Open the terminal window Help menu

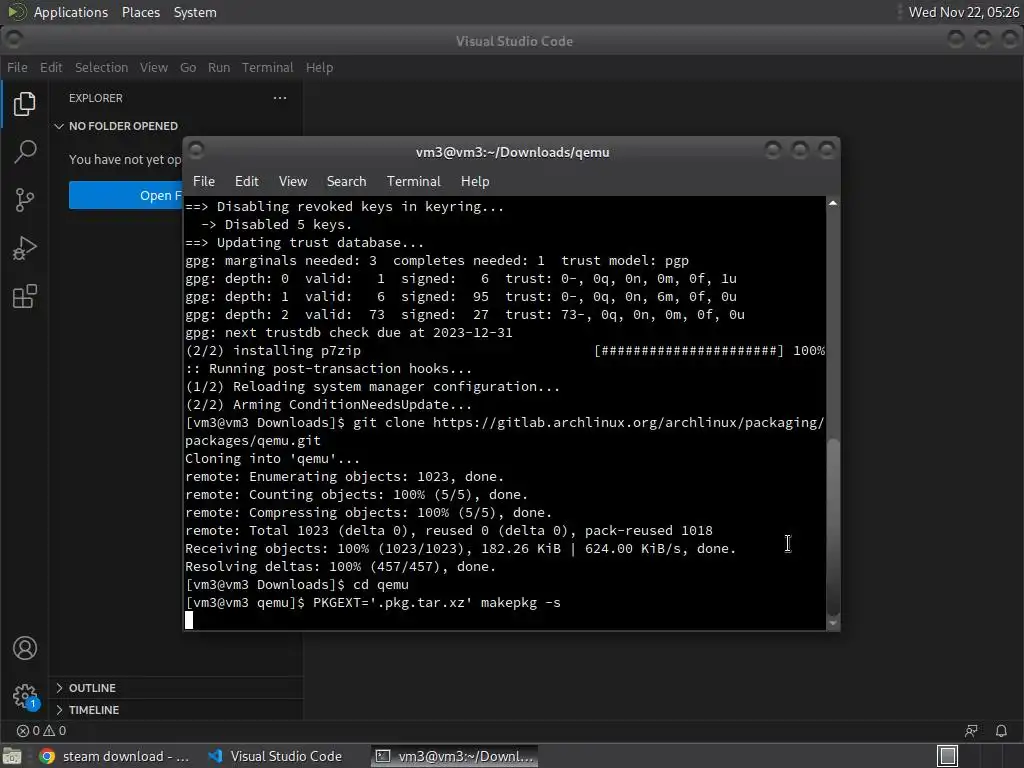tap(475, 181)
